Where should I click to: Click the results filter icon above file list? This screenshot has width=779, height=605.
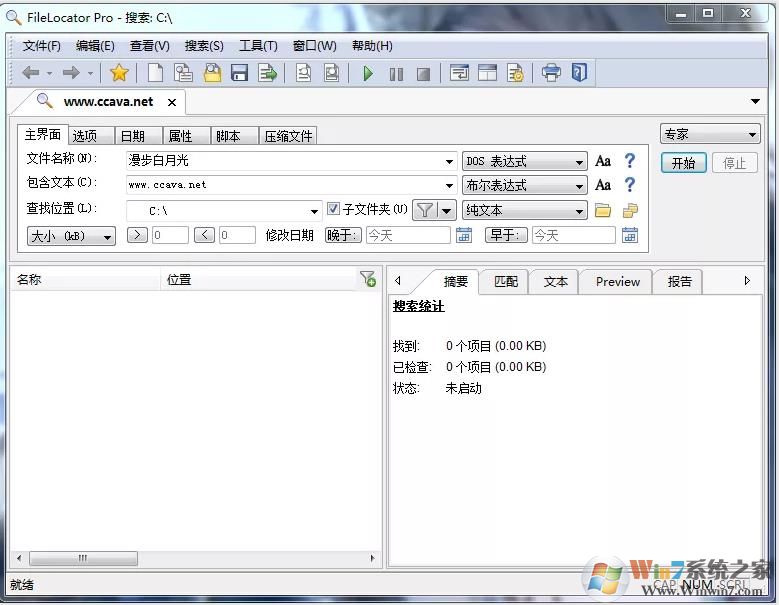[367, 280]
